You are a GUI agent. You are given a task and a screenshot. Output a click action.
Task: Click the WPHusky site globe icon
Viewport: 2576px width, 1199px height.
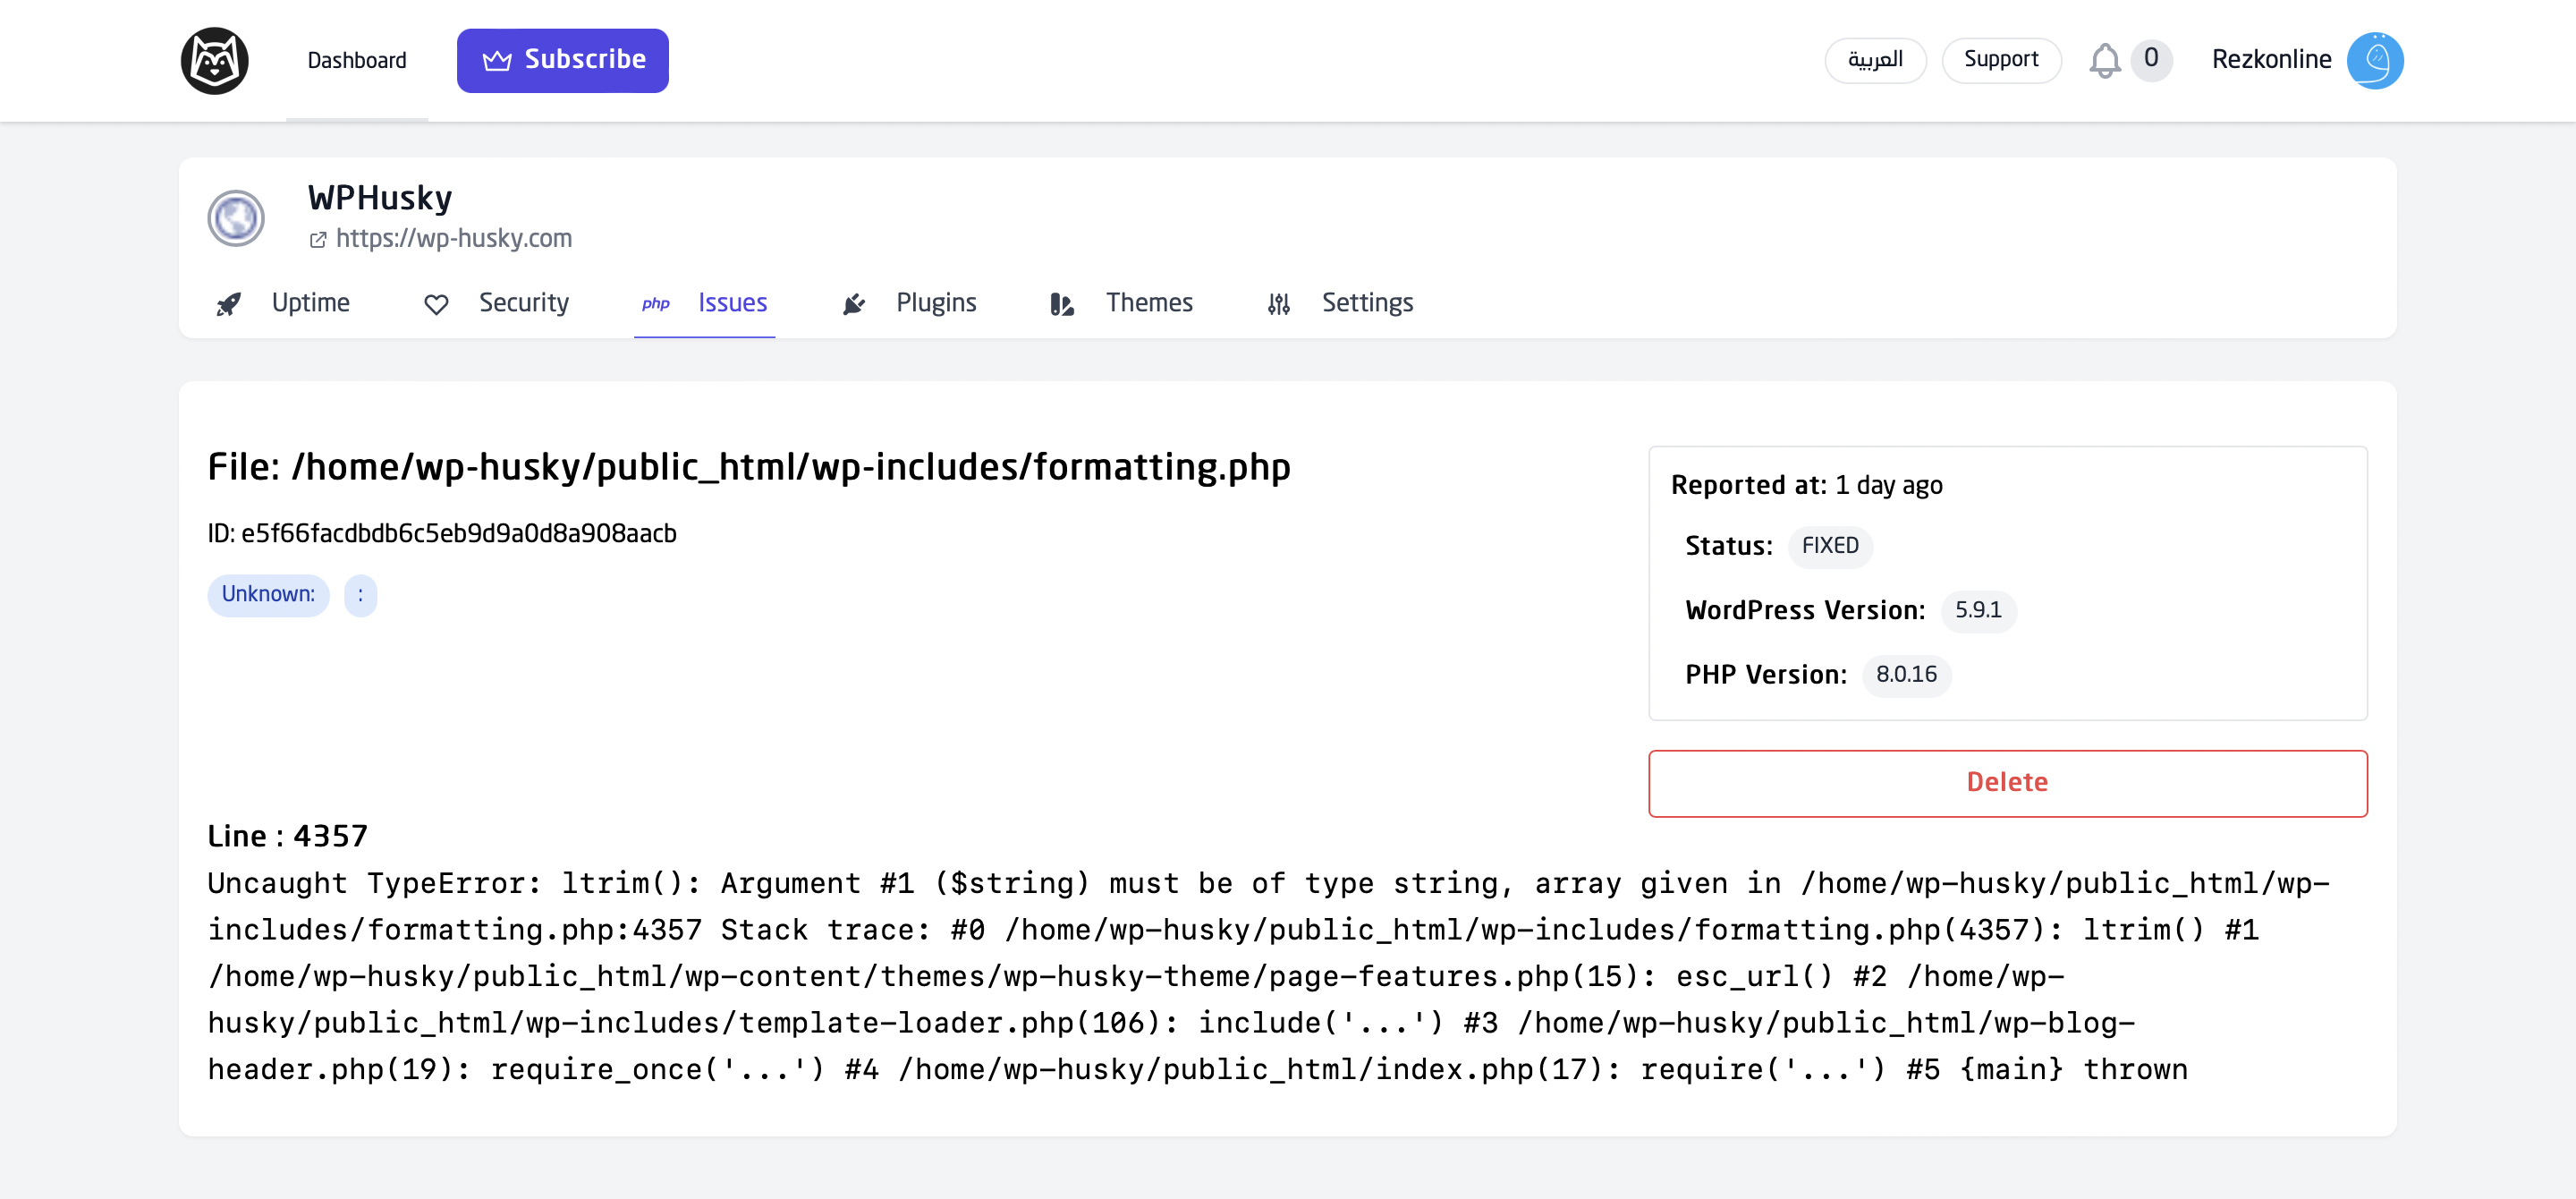236,218
